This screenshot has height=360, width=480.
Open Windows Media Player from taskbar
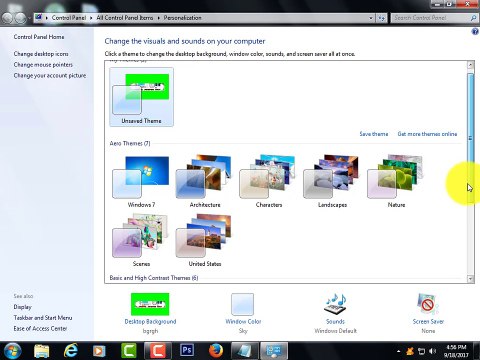[99, 351]
